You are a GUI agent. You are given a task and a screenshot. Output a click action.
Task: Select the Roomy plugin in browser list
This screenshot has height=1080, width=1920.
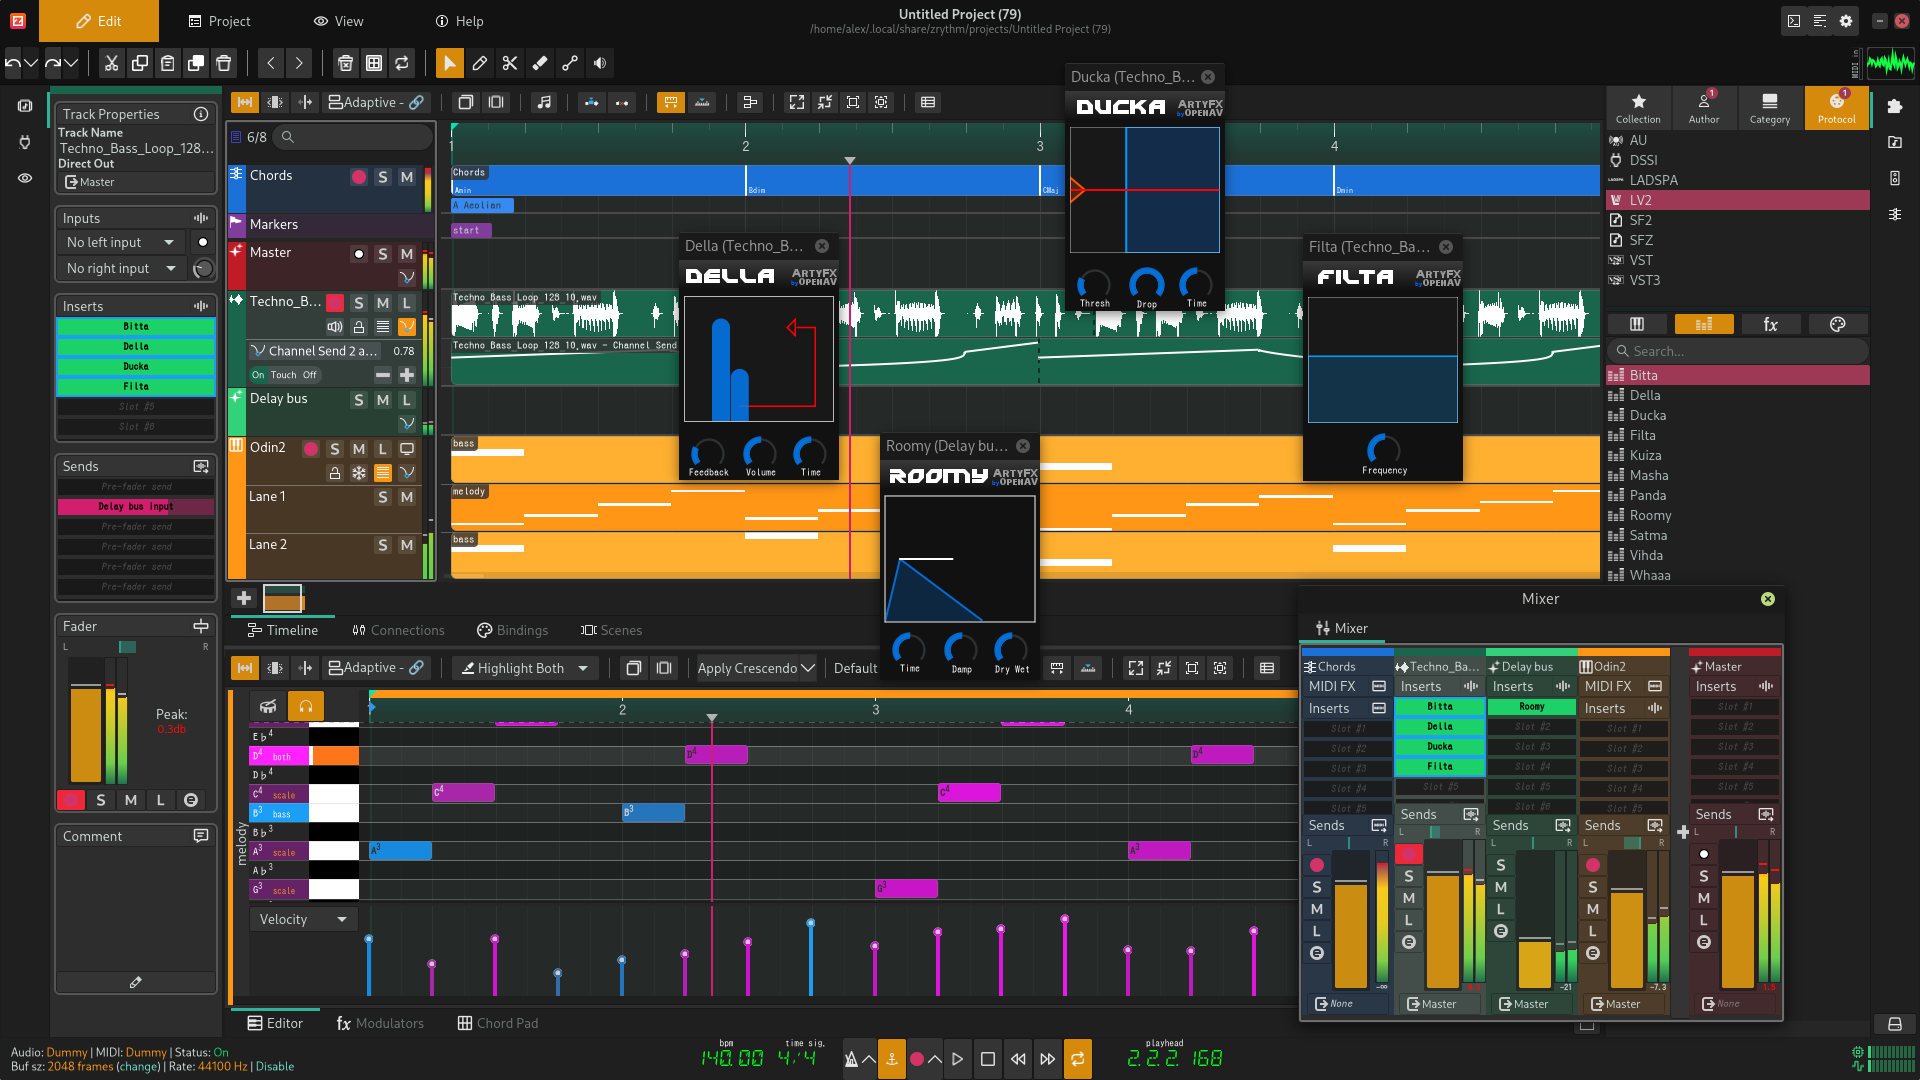(1738, 515)
